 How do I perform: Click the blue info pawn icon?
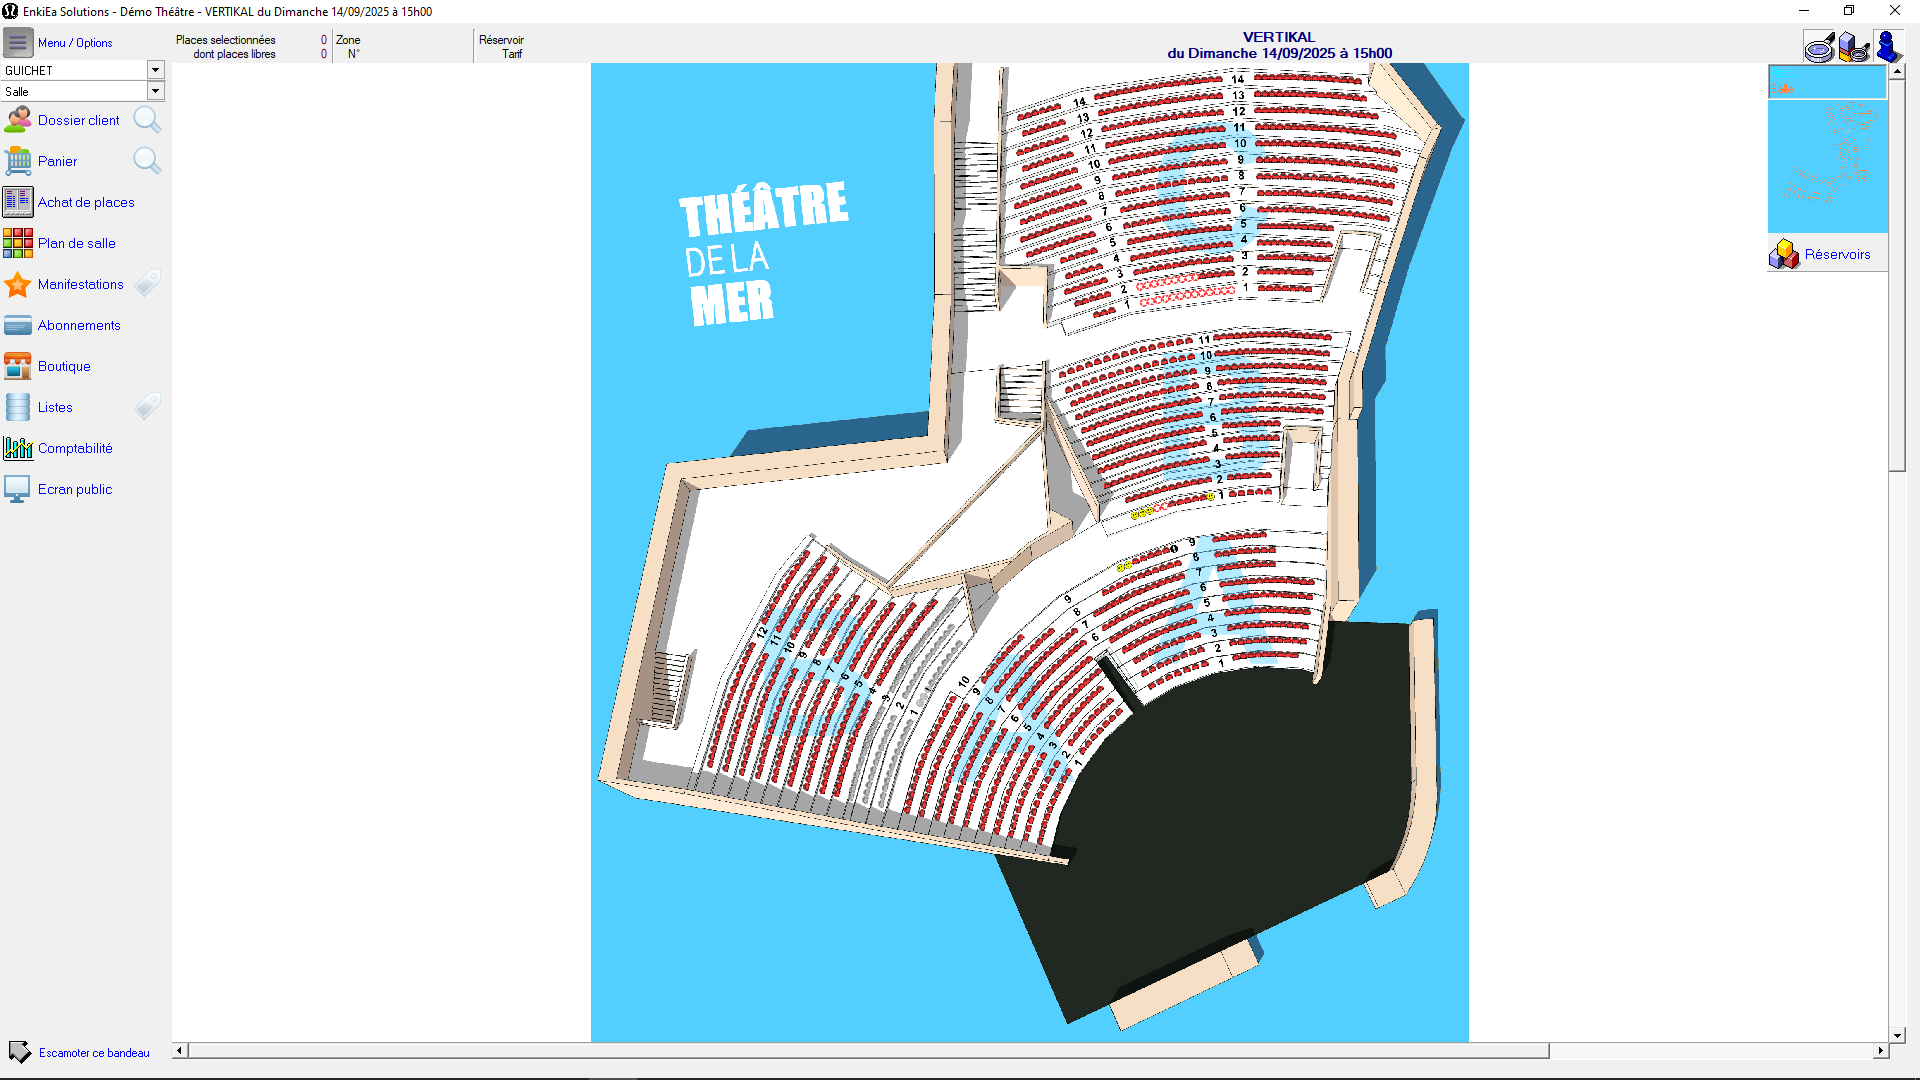[x=1887, y=47]
